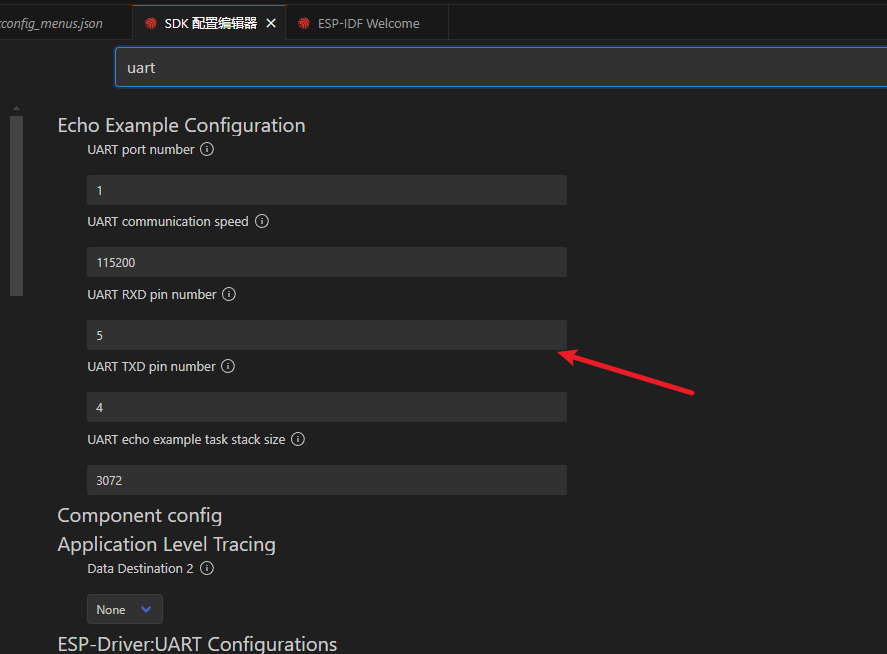887x654 pixels.
Task: Open the Data Destination 2 dropdown
Action: (125, 610)
